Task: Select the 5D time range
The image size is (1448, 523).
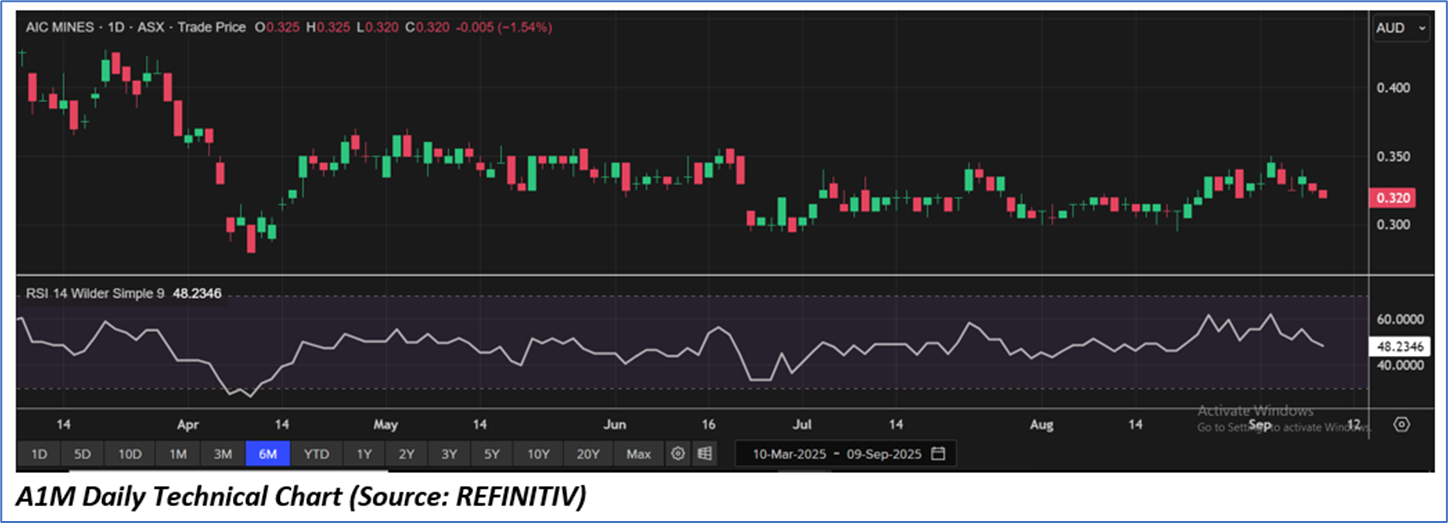Action: point(82,454)
